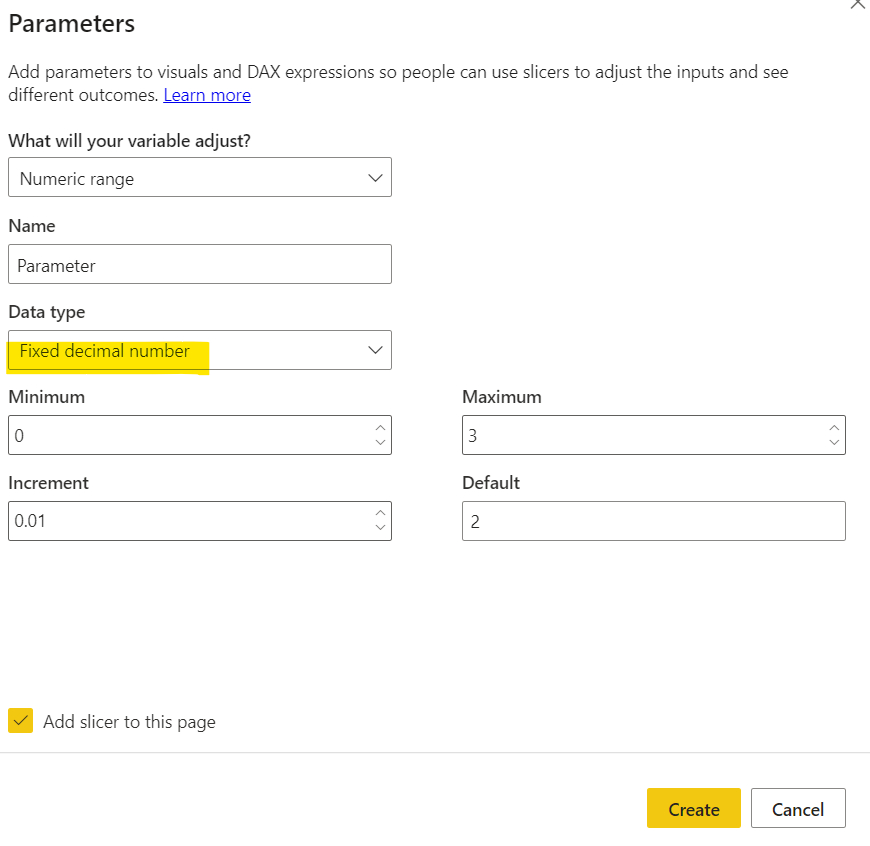This screenshot has height=846, width=870.
Task: Close the Parameters dialog with X
Action: tap(858, 4)
